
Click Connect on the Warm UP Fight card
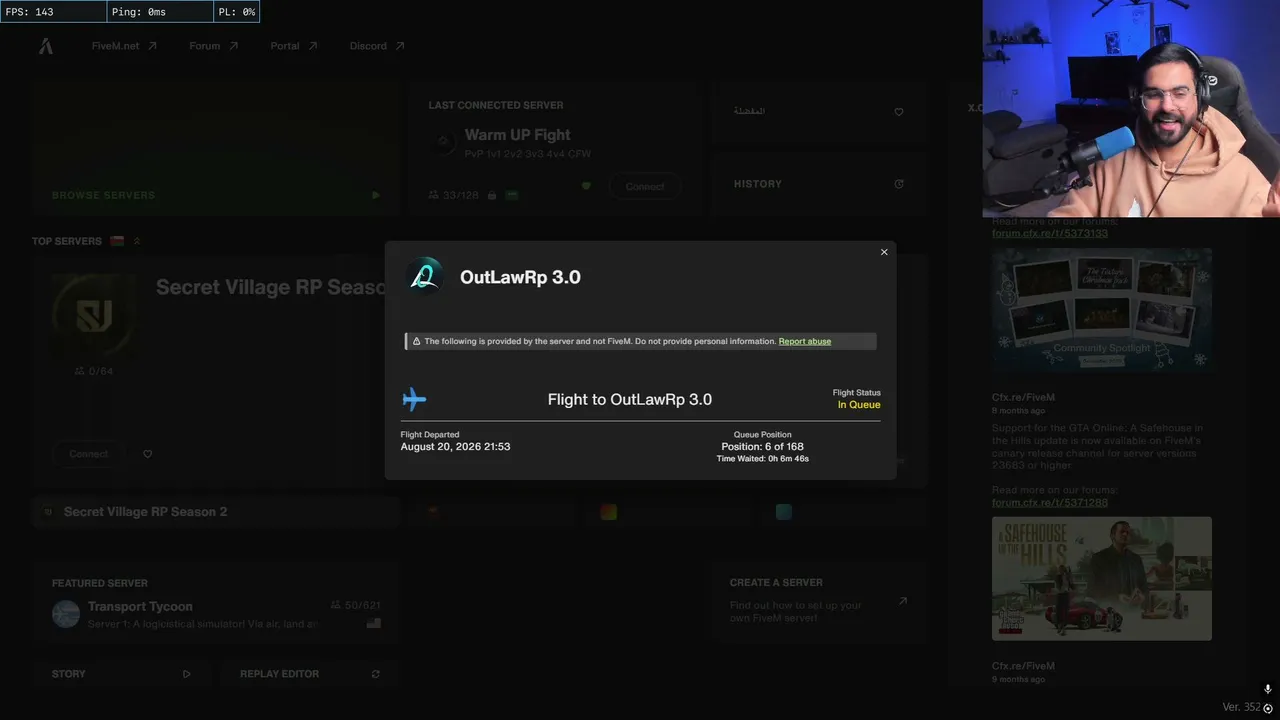point(645,187)
